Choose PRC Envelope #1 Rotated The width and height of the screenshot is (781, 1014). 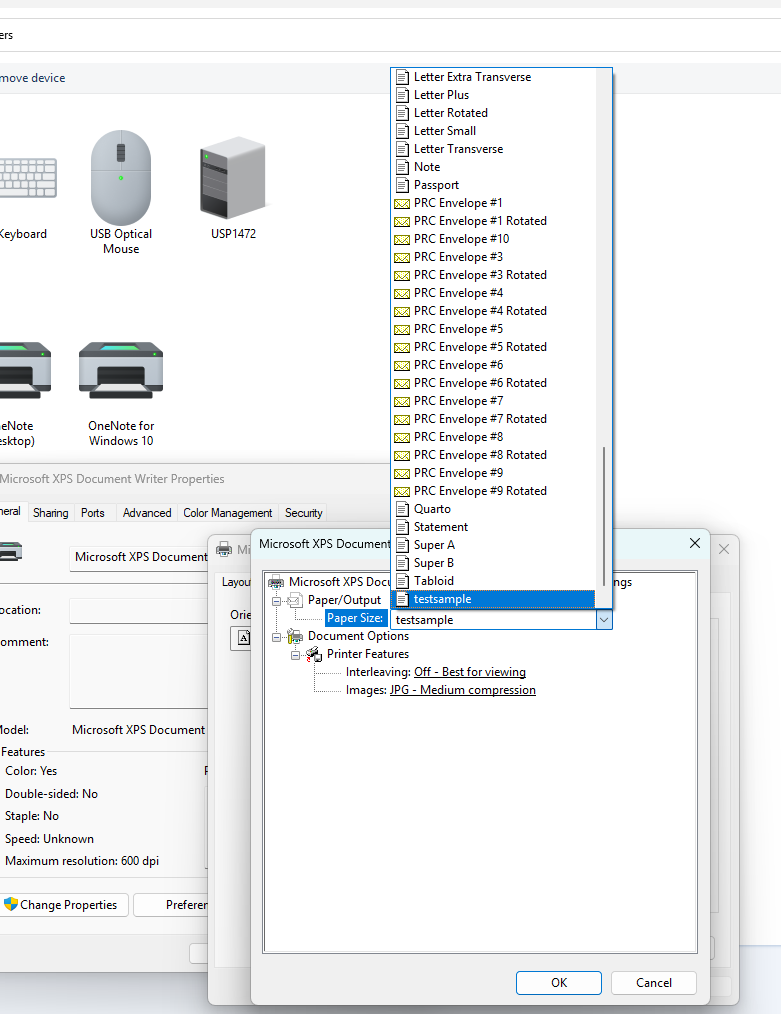click(x=493, y=221)
